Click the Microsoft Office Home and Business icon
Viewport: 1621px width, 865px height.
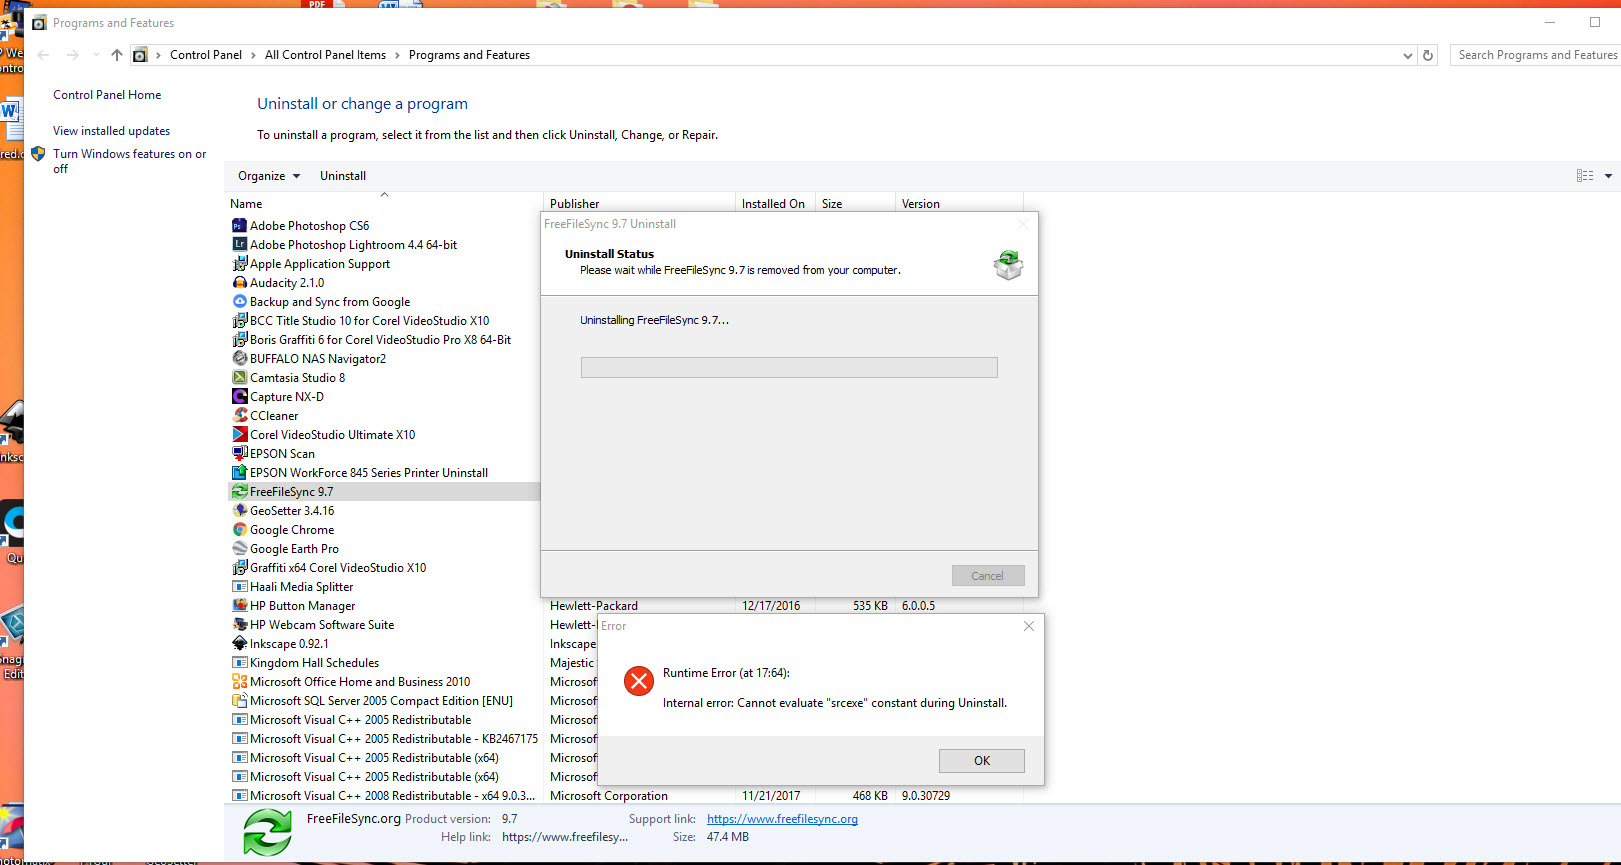click(x=239, y=682)
